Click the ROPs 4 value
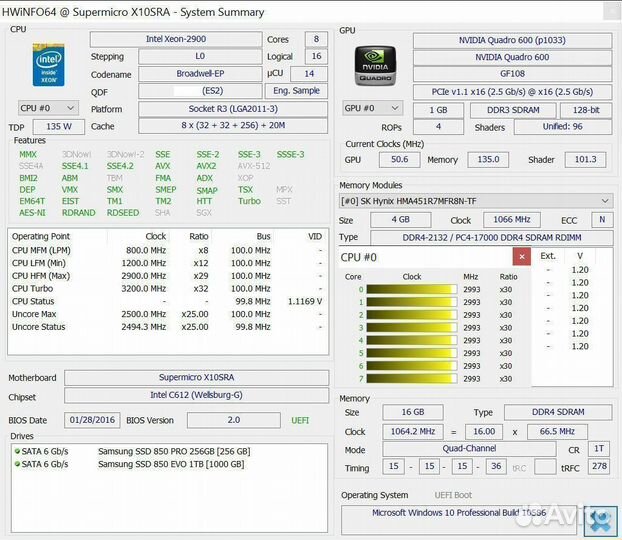Image resolution: width=622 pixels, height=540 pixels. pyautogui.click(x=438, y=127)
